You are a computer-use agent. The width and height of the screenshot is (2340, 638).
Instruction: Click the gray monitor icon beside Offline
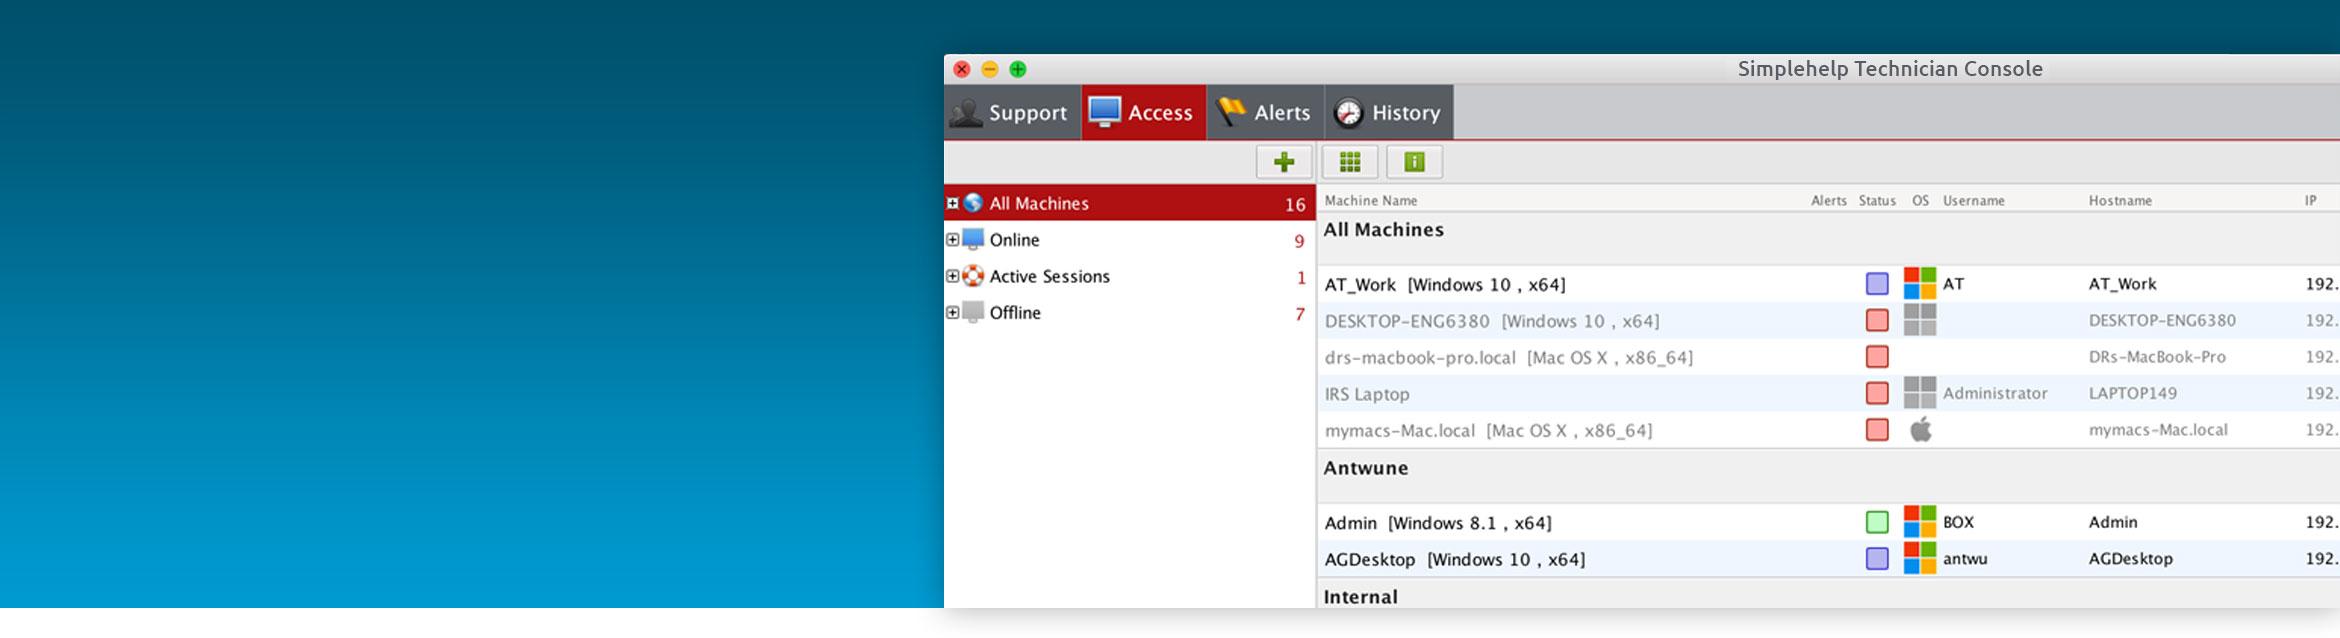[x=973, y=312]
